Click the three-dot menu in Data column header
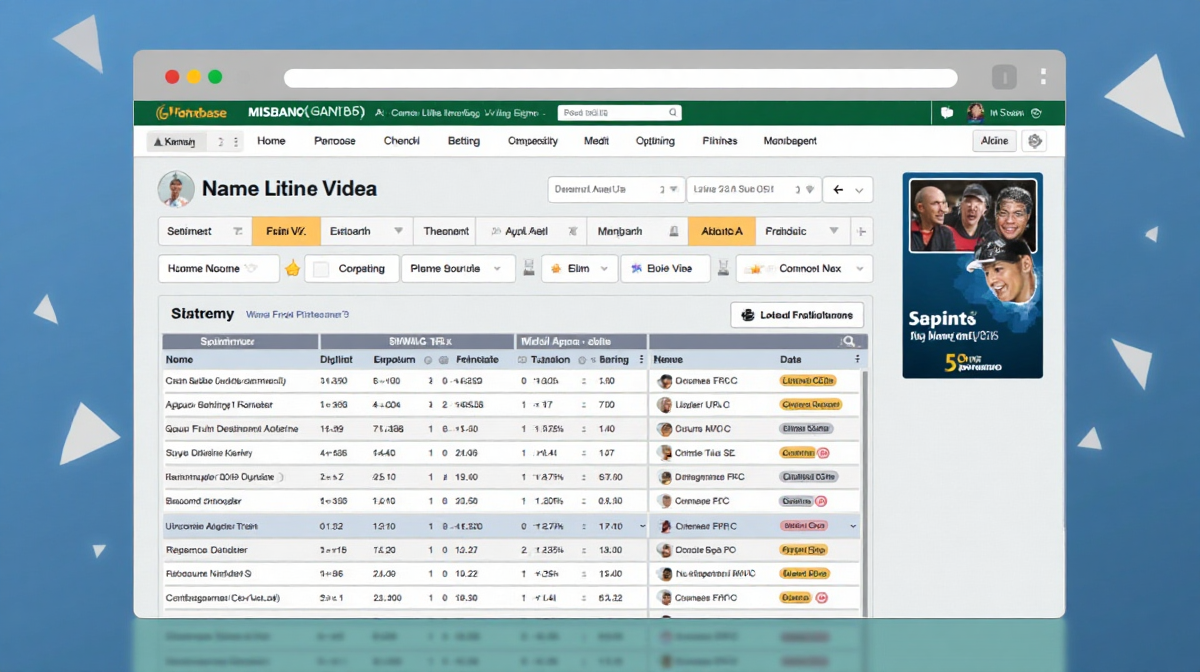The height and width of the screenshot is (672, 1200). tap(857, 359)
